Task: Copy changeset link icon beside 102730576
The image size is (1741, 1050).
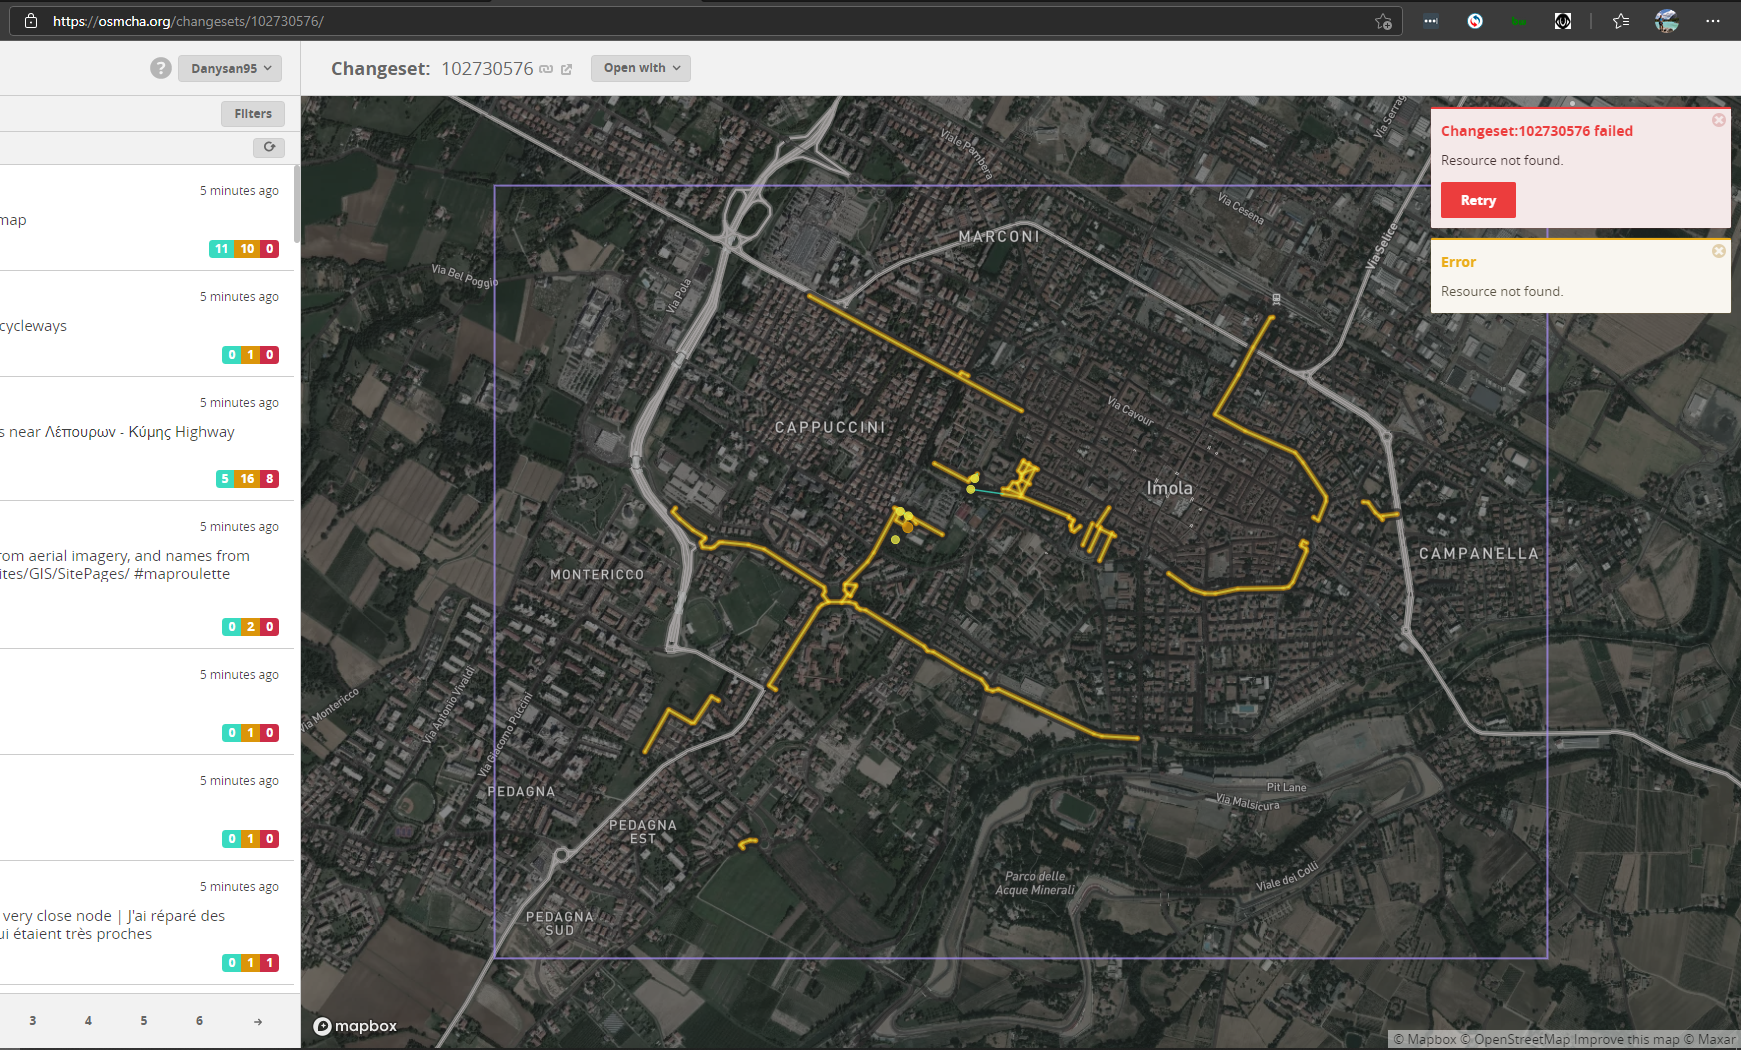Action: [546, 69]
